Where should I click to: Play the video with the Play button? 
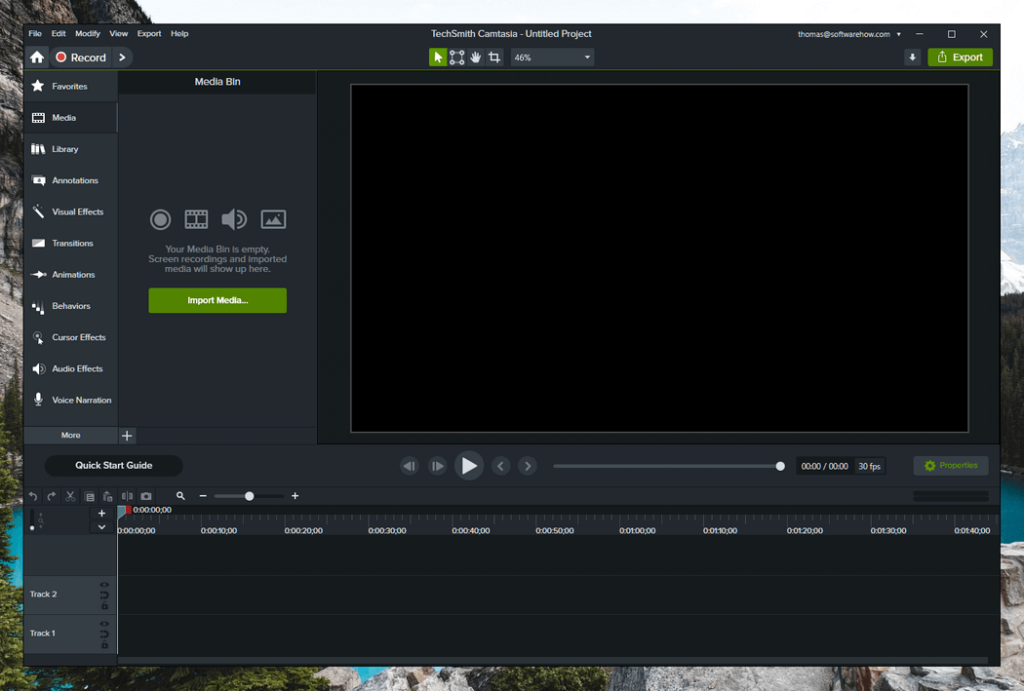[x=469, y=466]
